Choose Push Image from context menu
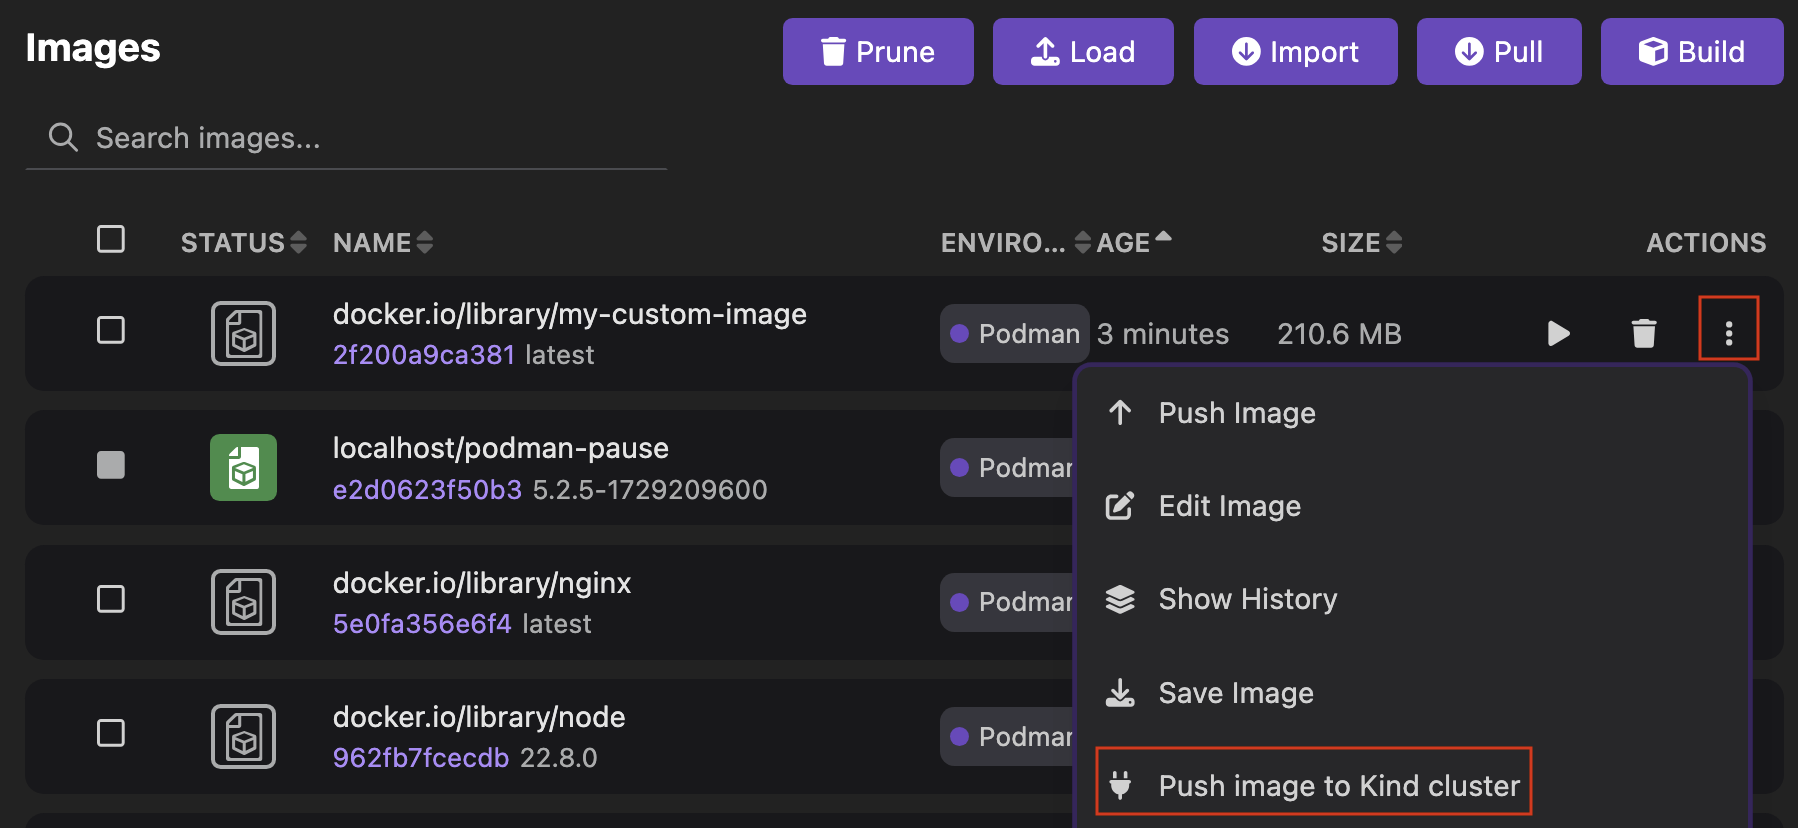Viewport: 1798px width, 828px height. 1236,413
